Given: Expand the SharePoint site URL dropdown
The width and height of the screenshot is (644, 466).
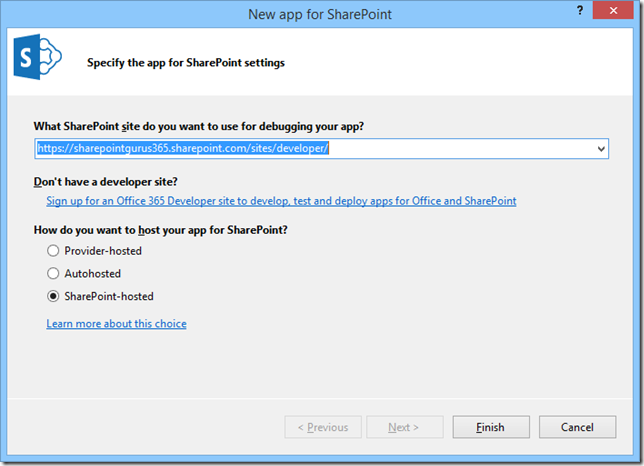Looking at the screenshot, I should tap(601, 148).
